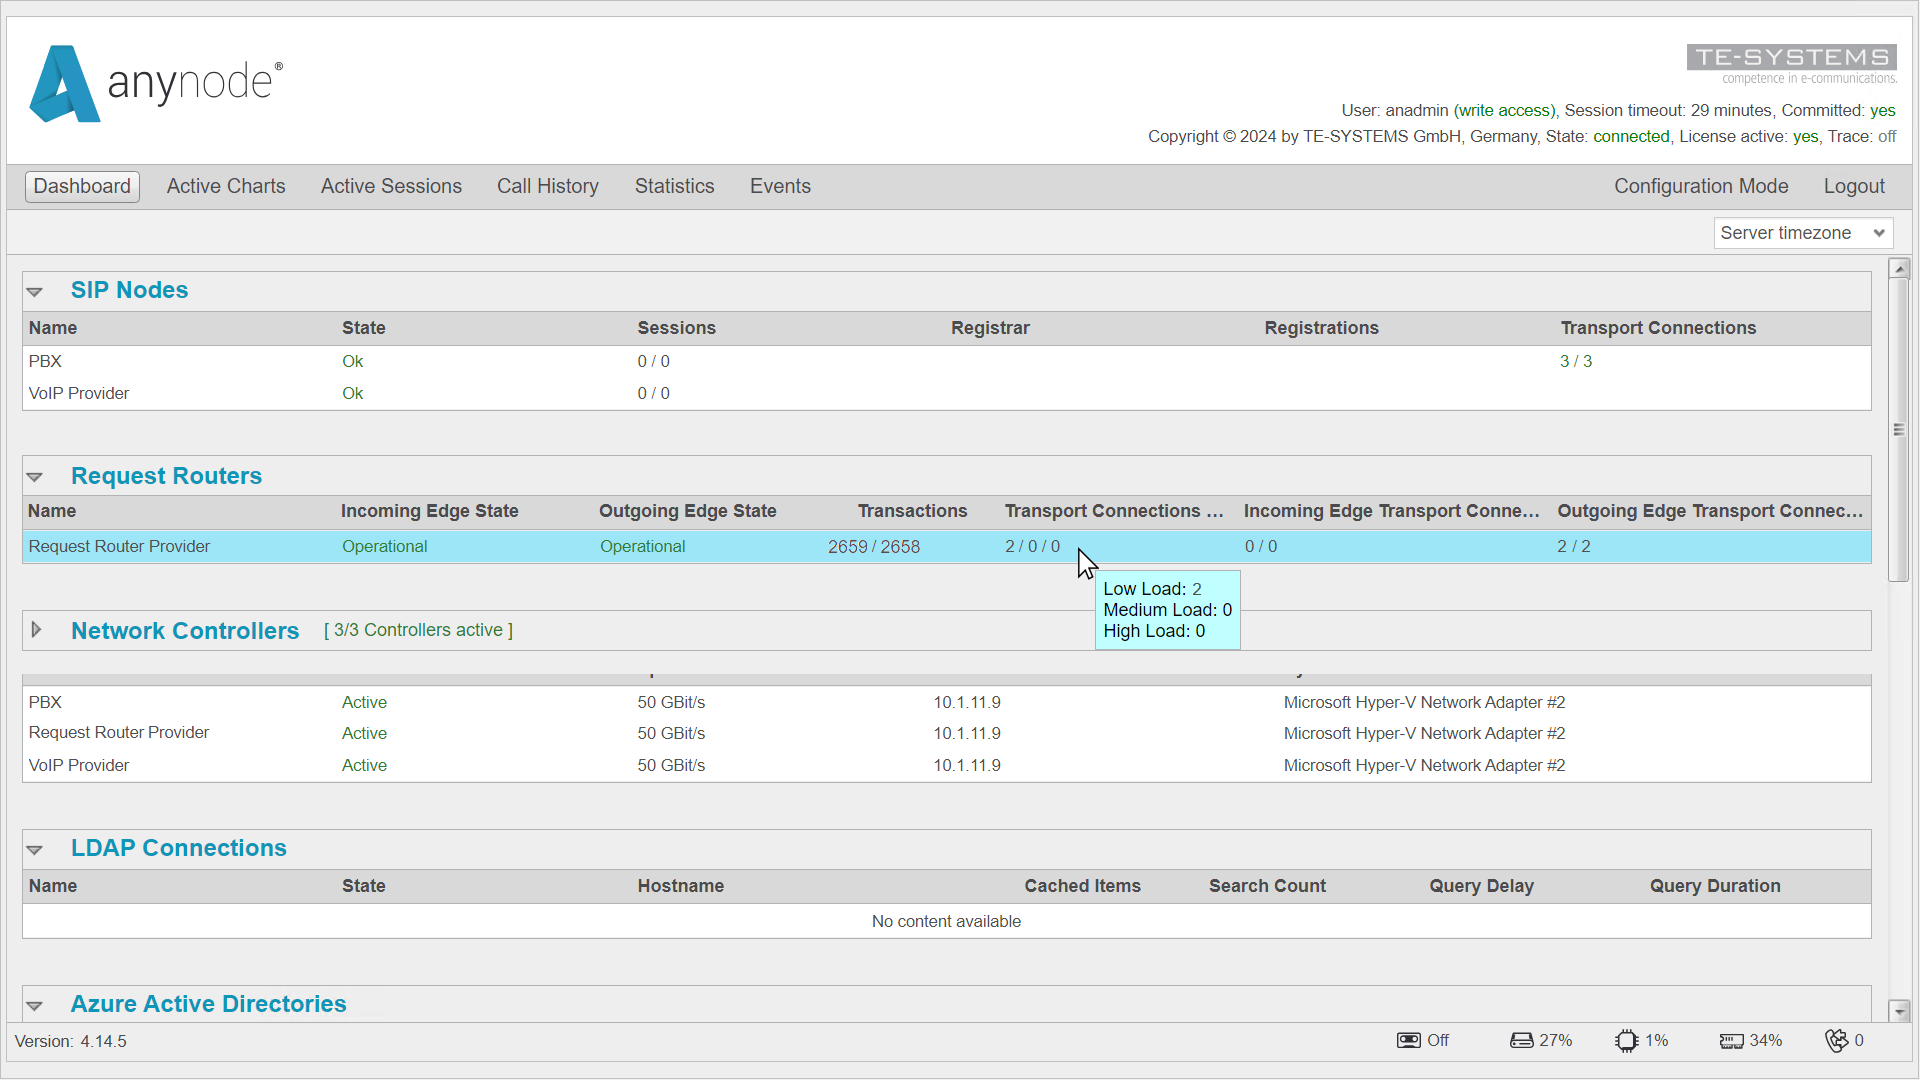Click the write access link next to anadmin
The width and height of the screenshot is (1920, 1080).
click(x=1504, y=110)
